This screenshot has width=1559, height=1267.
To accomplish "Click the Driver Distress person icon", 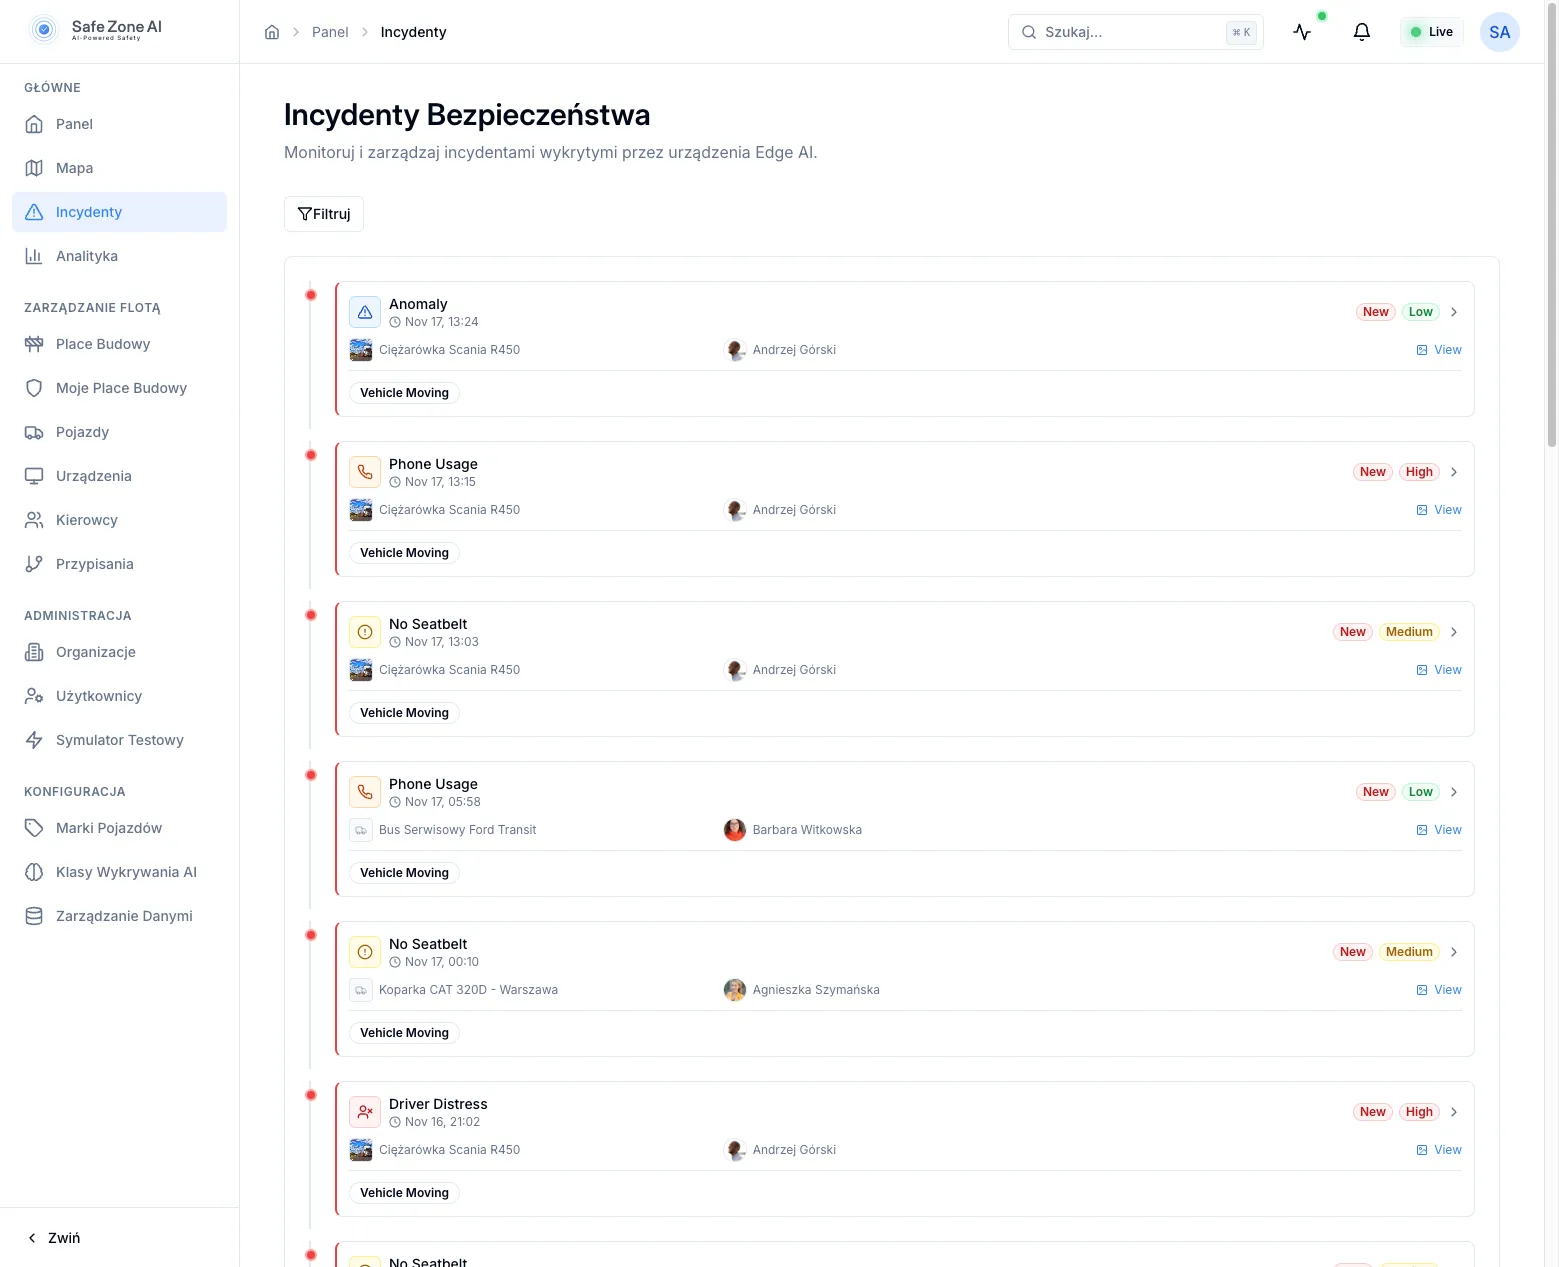I will click(365, 1112).
